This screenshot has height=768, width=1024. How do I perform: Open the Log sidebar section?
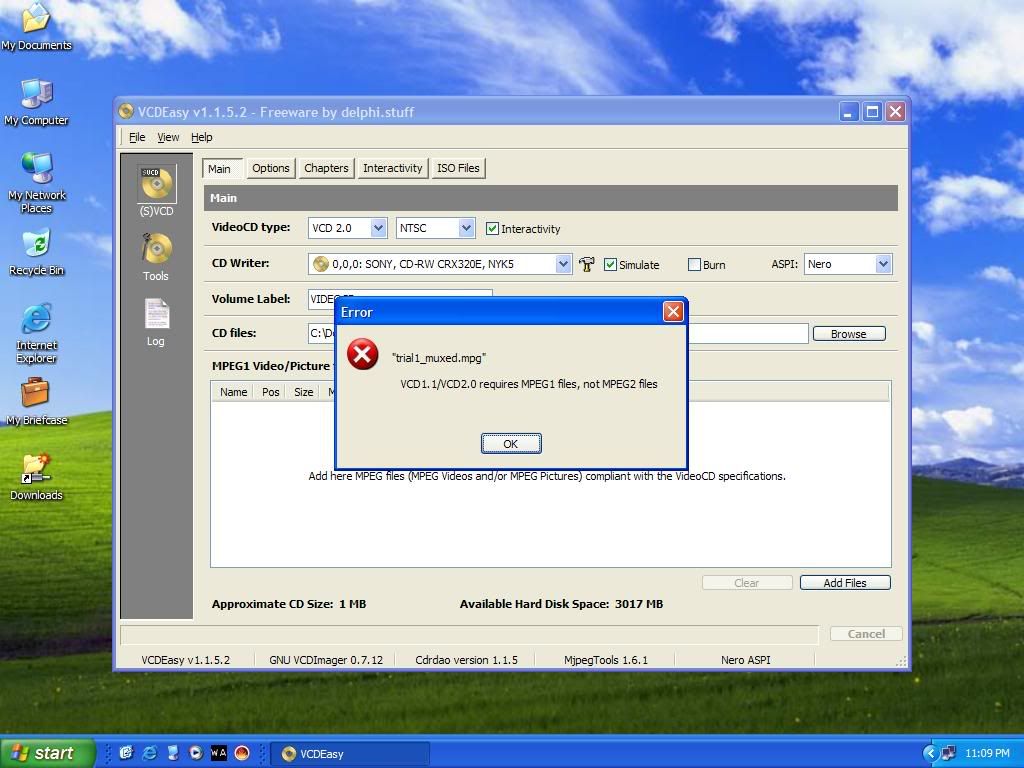pyautogui.click(x=155, y=322)
